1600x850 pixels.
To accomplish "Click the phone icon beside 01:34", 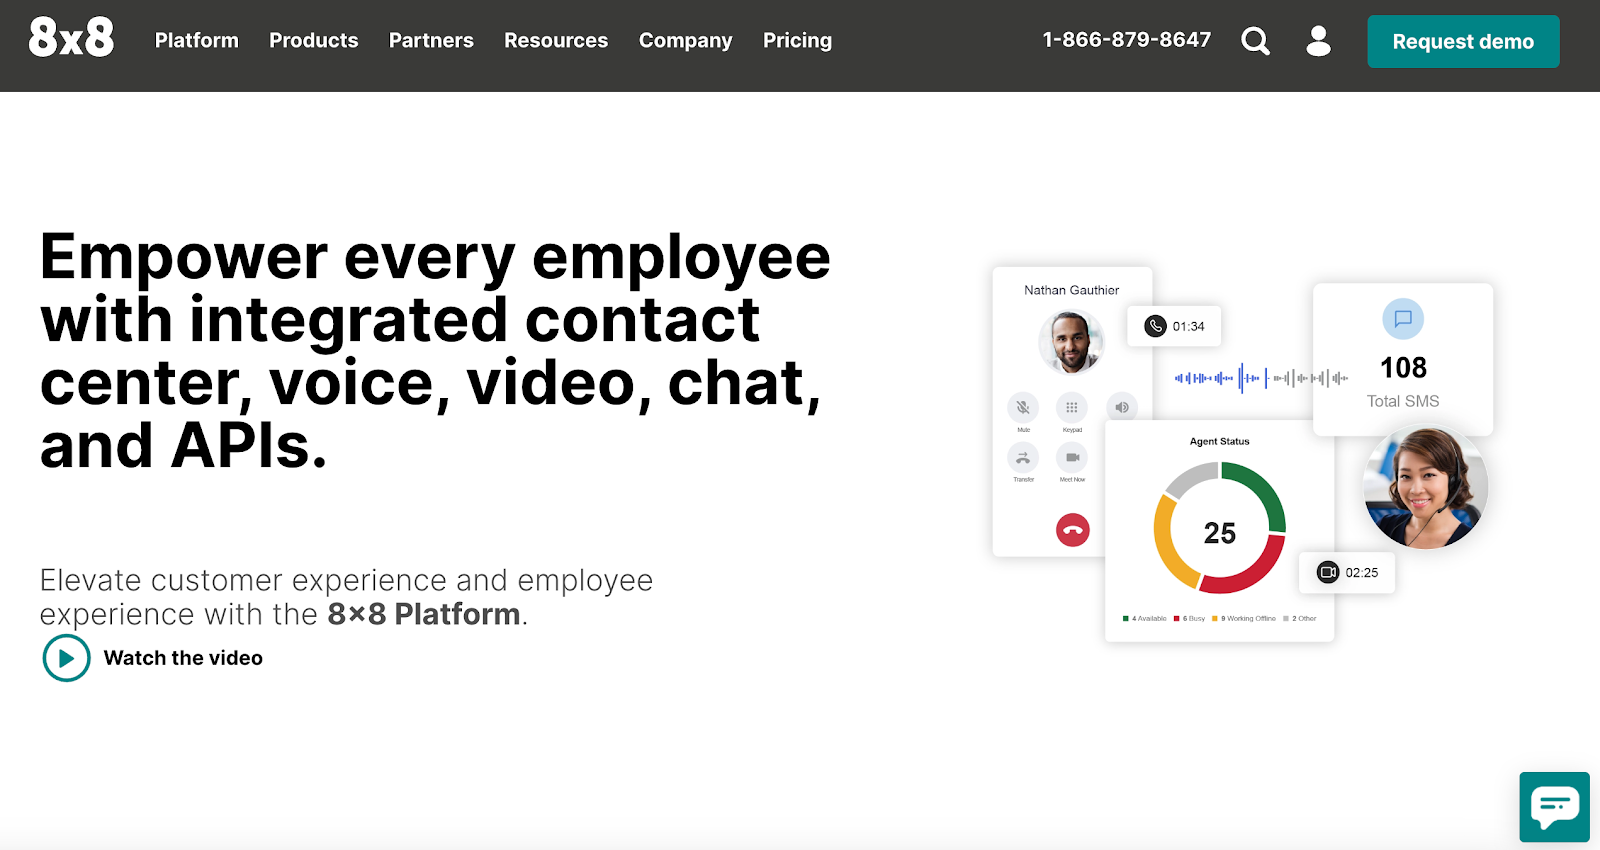I will click(1155, 326).
